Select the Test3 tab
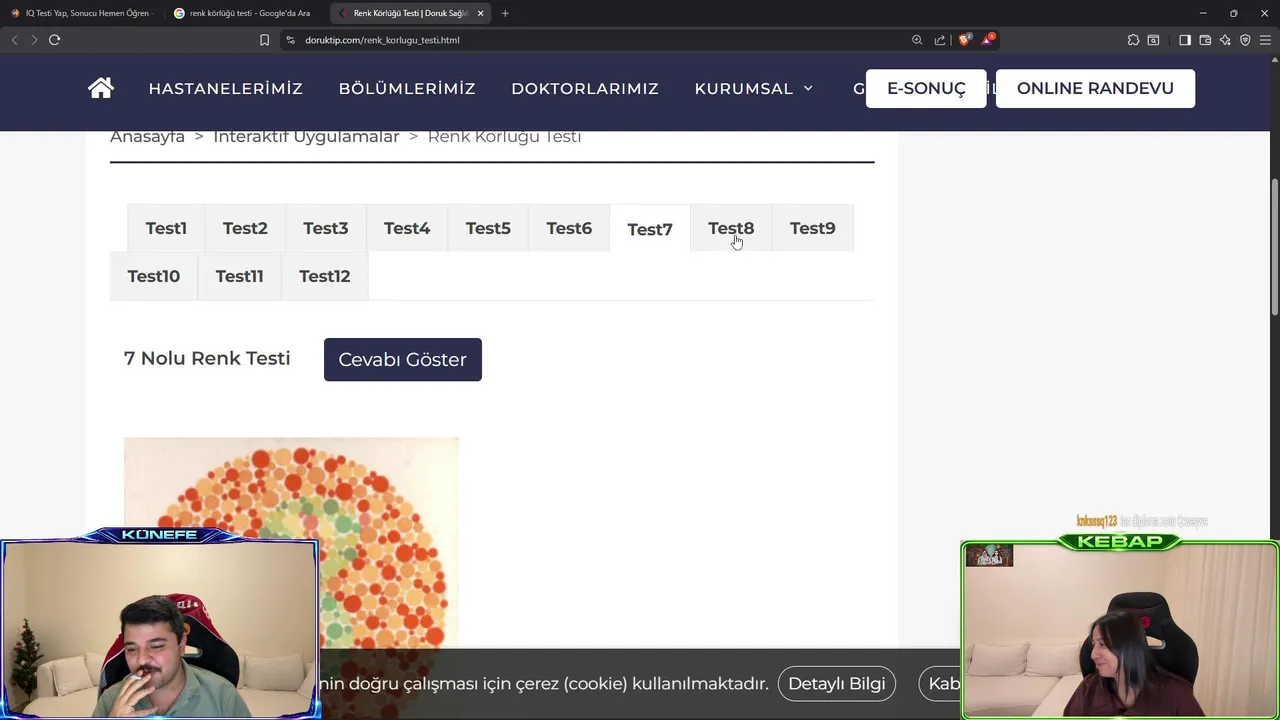 [x=326, y=228]
